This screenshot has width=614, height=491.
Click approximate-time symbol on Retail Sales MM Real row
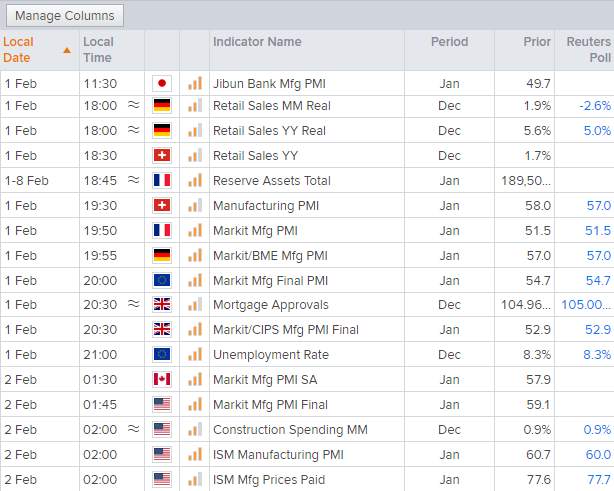coord(134,105)
